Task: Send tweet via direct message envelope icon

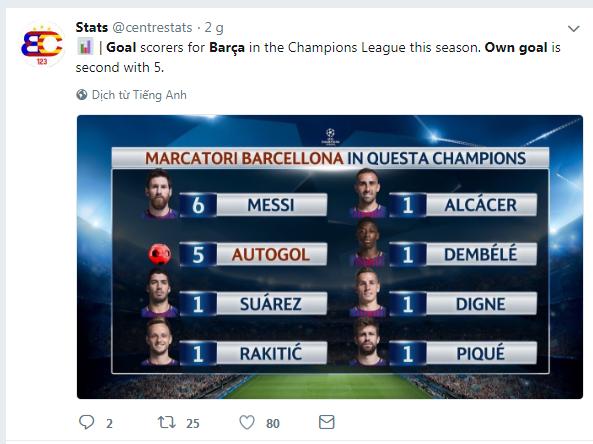Action: coord(327,422)
